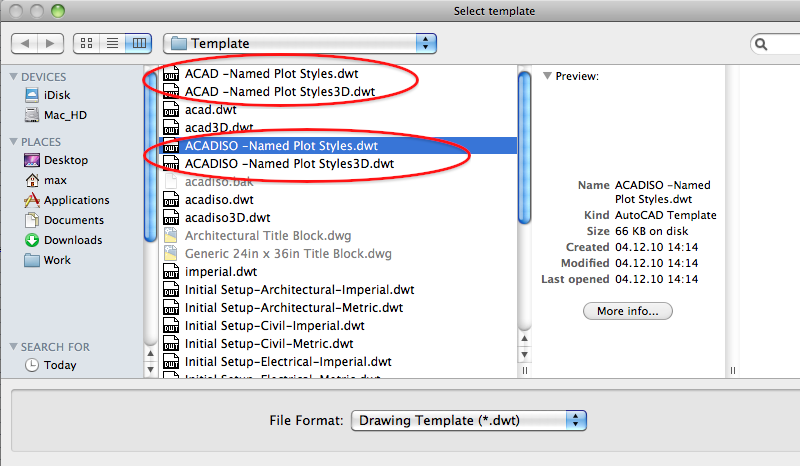Open Downloads from the sidebar
The image size is (800, 466).
tap(72, 240)
